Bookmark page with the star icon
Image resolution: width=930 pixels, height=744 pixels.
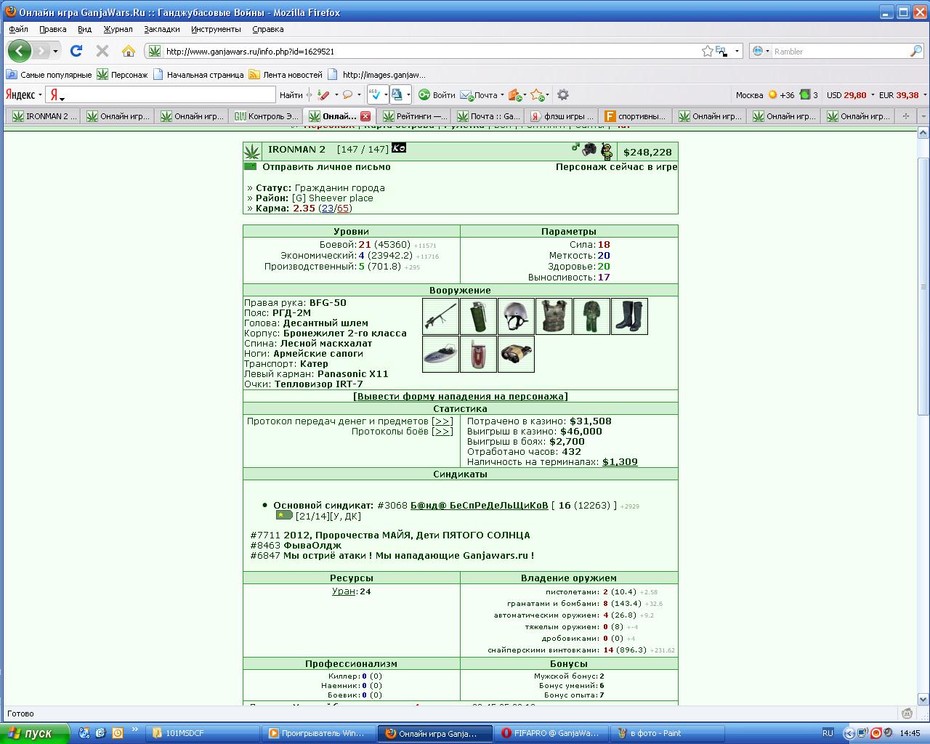[x=707, y=52]
